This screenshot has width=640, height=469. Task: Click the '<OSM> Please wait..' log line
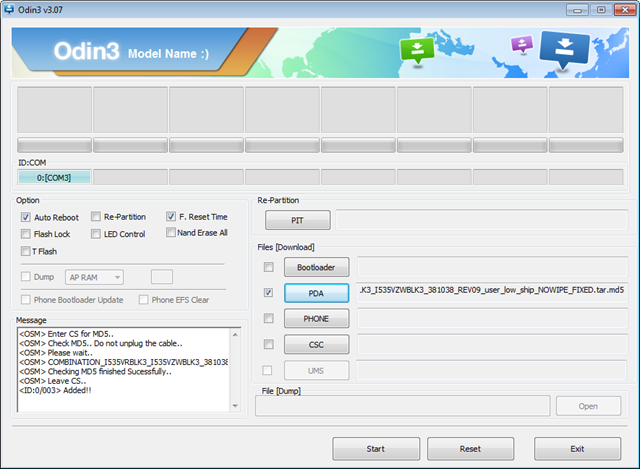(x=56, y=353)
